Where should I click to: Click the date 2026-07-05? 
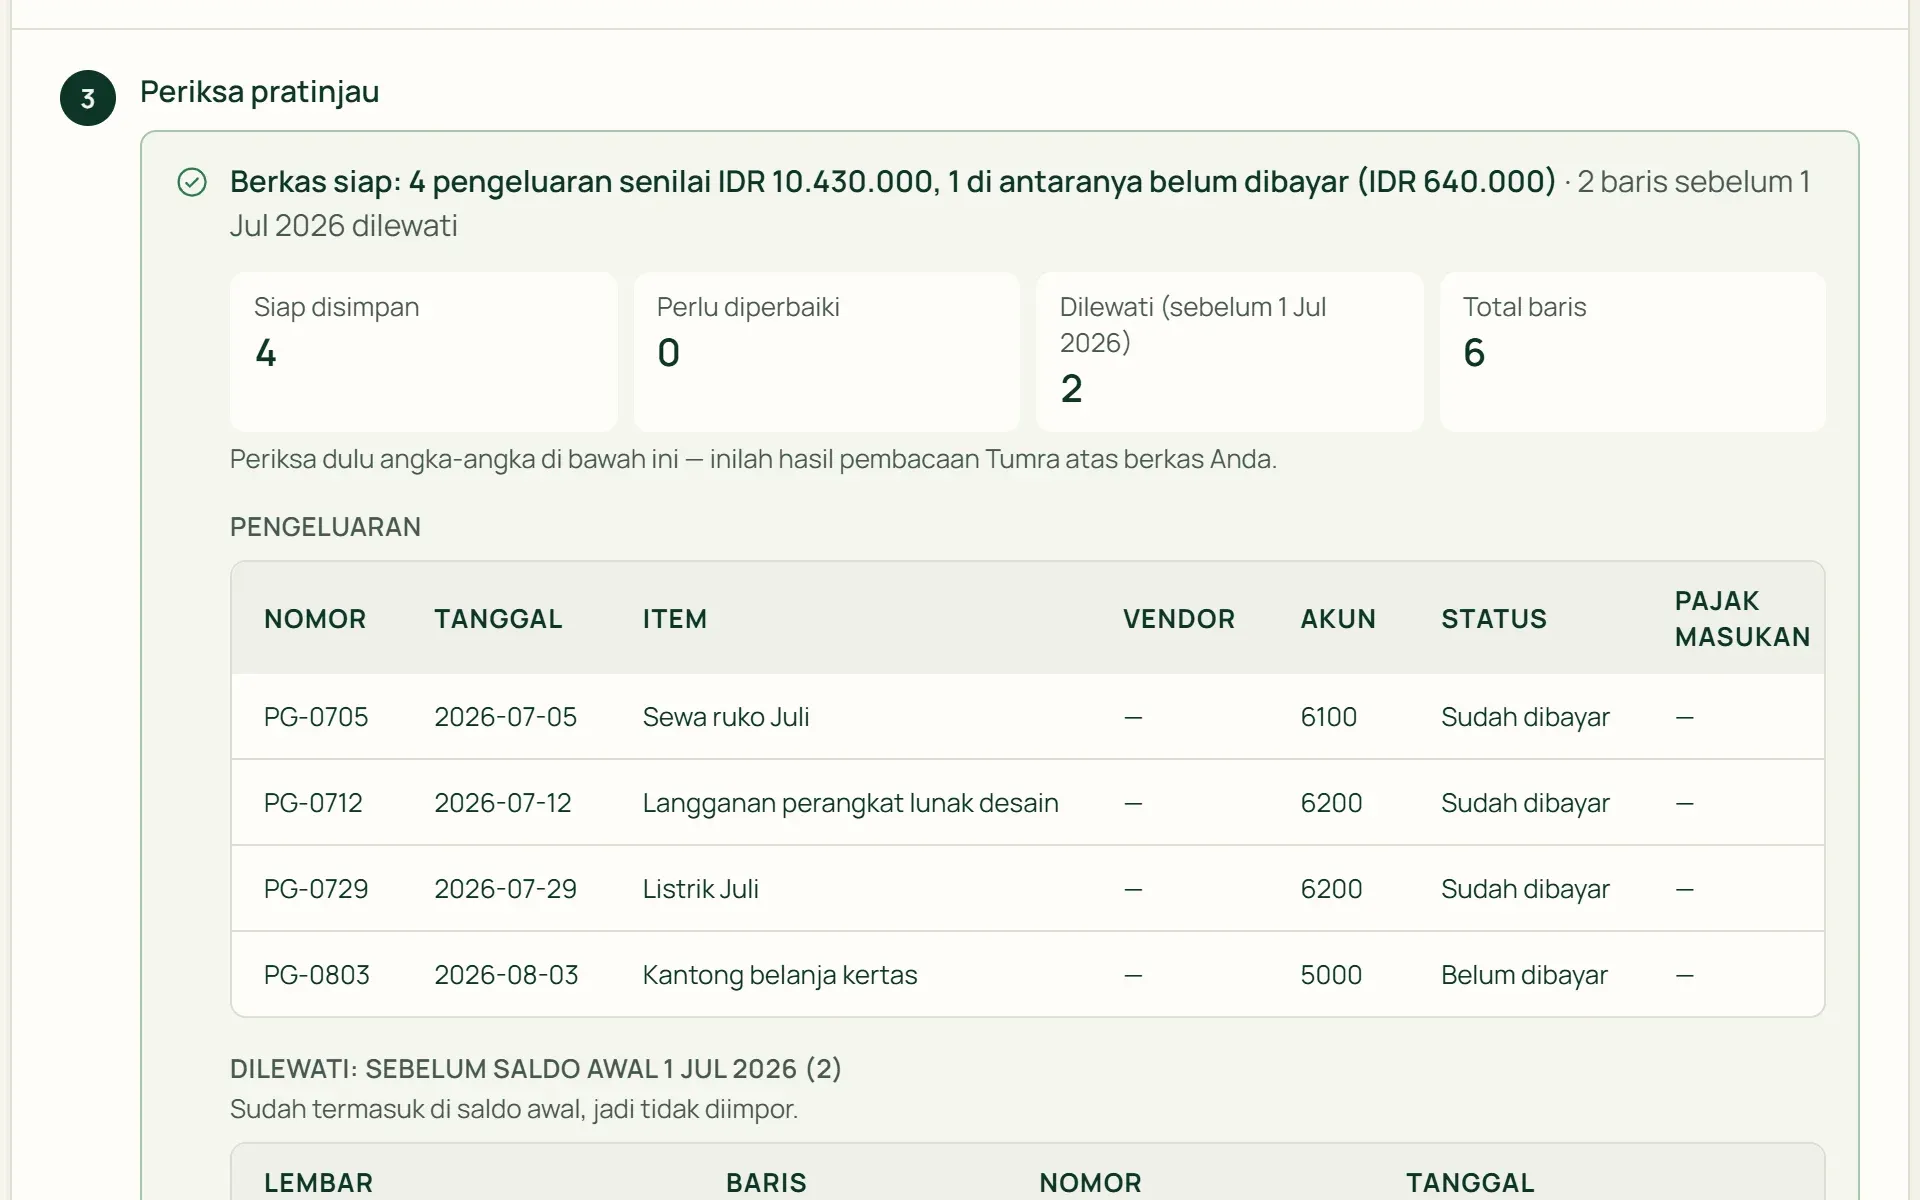tap(505, 717)
